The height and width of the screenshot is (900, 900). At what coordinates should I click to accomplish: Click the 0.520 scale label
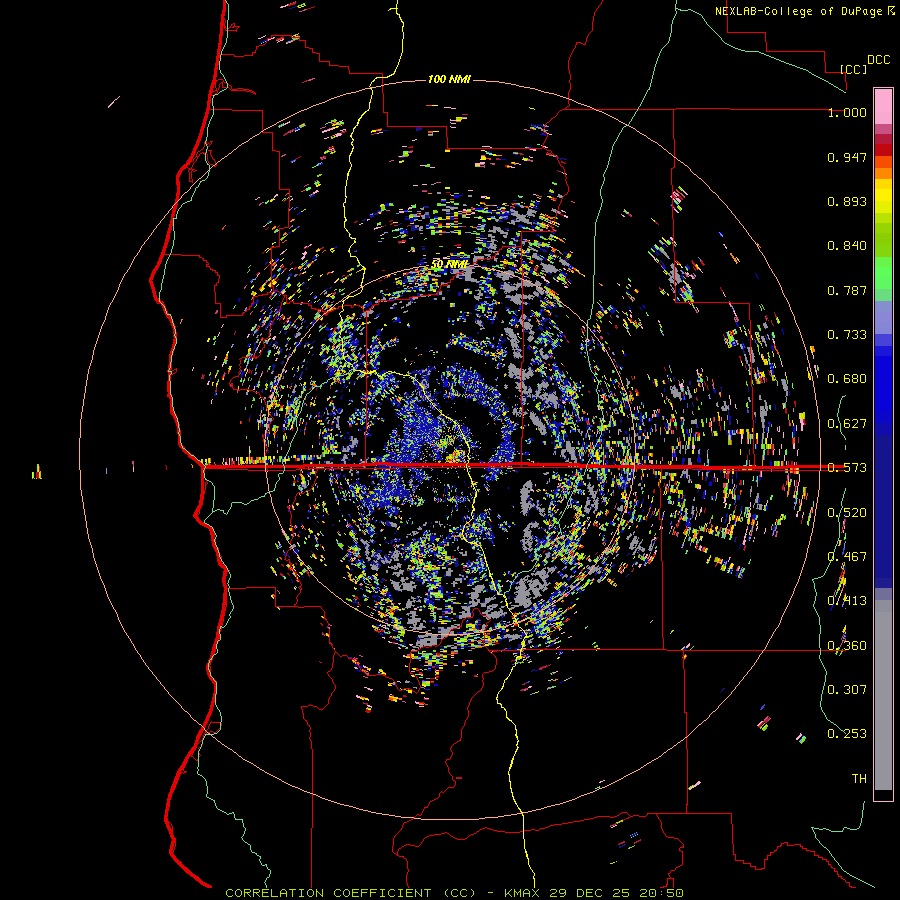point(847,513)
